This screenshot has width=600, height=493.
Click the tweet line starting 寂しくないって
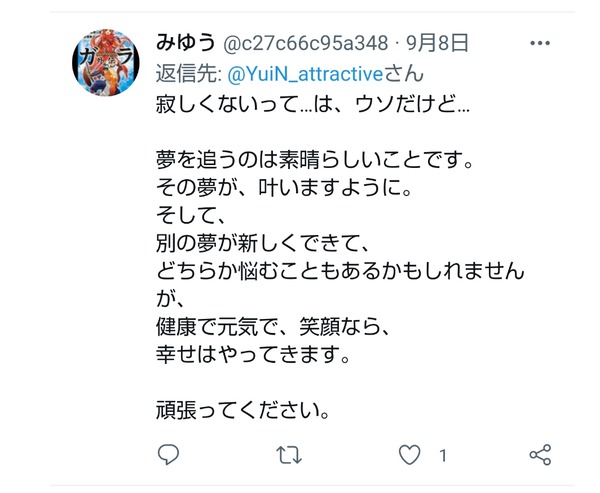pos(313,104)
